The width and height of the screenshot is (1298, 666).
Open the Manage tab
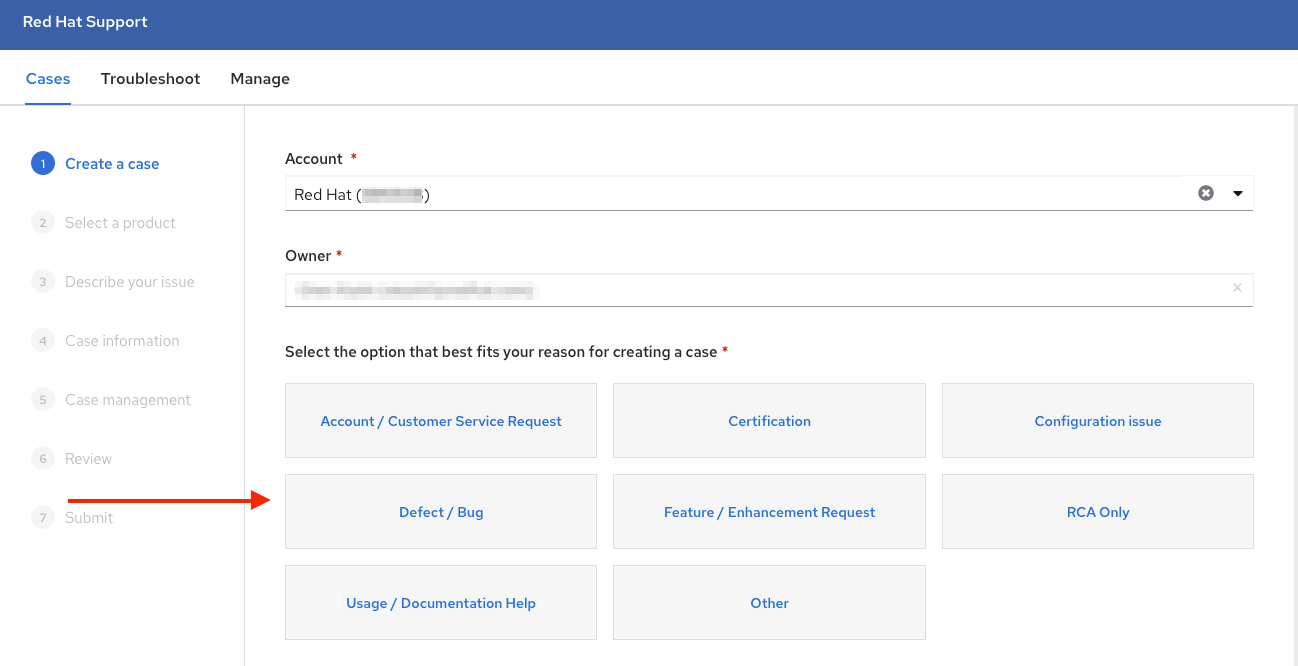pos(260,79)
